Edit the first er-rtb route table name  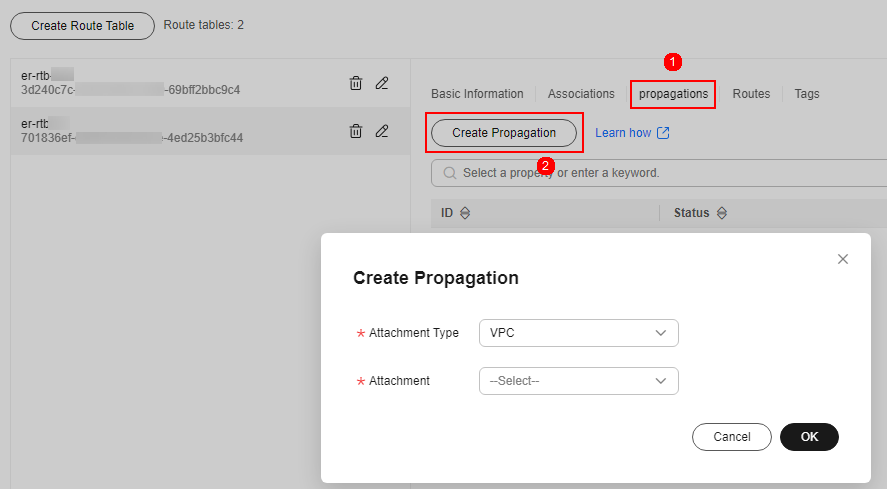point(382,83)
